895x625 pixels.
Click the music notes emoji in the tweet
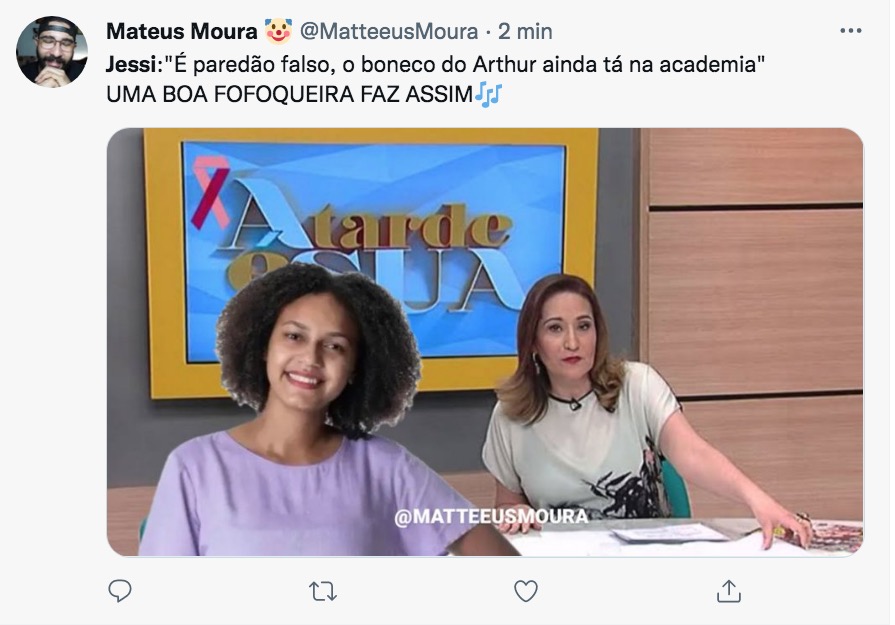(488, 94)
